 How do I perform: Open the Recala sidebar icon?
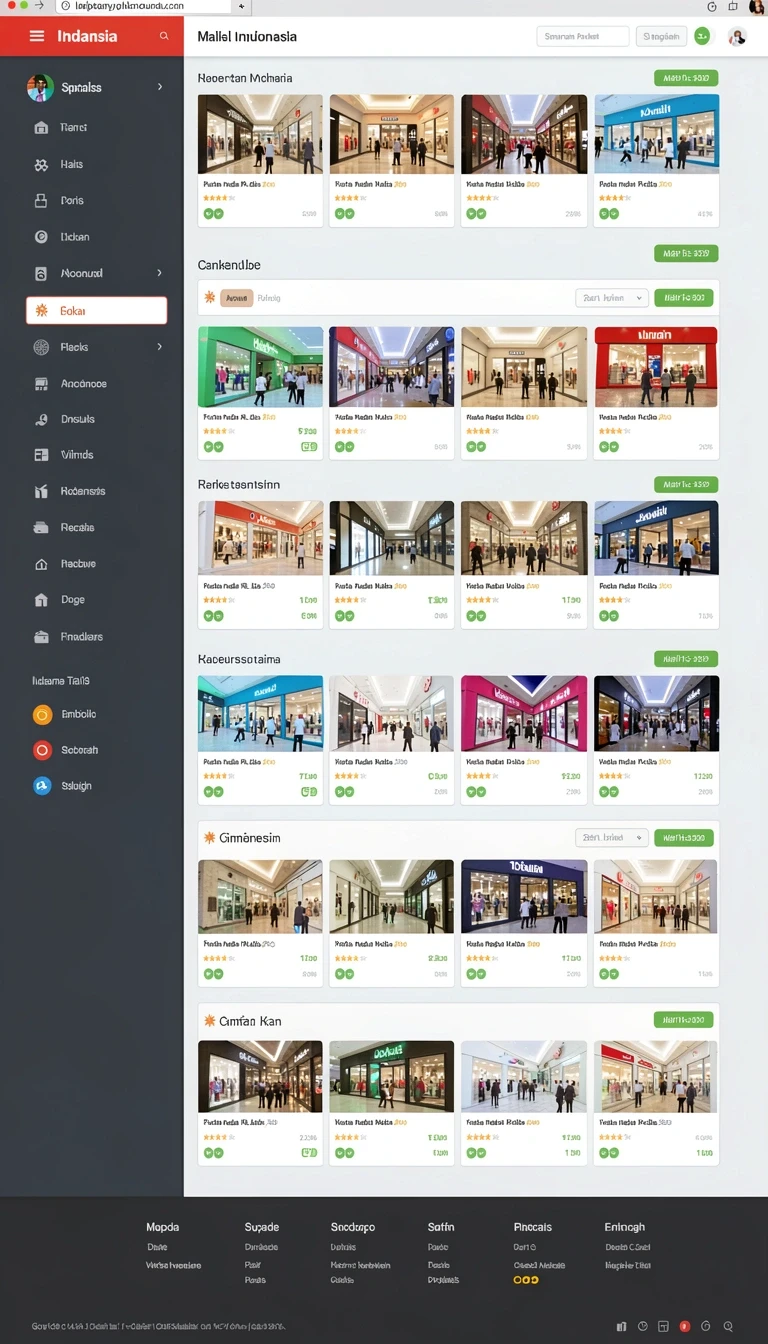coord(41,527)
